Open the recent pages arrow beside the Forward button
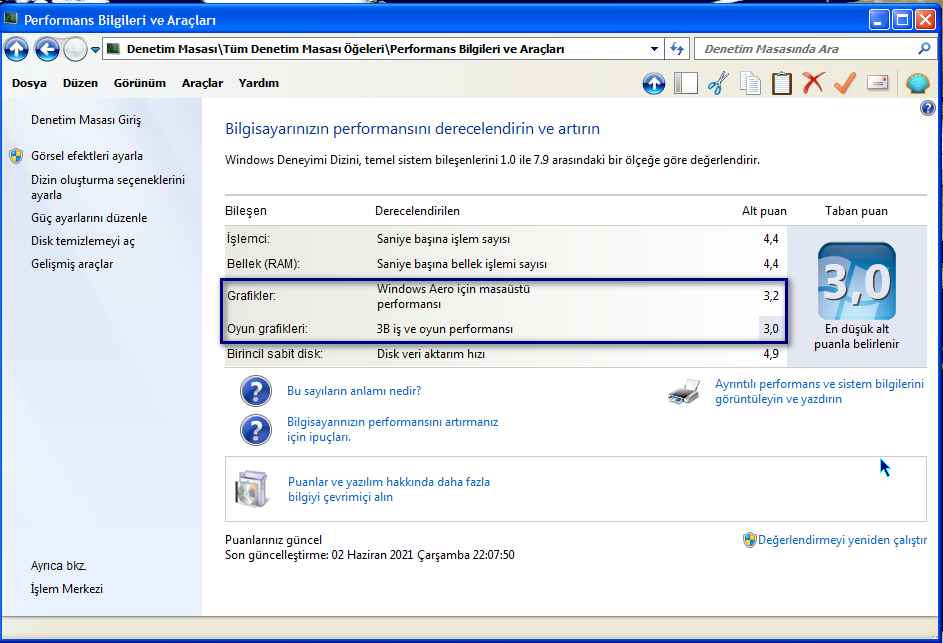 click(x=95, y=50)
